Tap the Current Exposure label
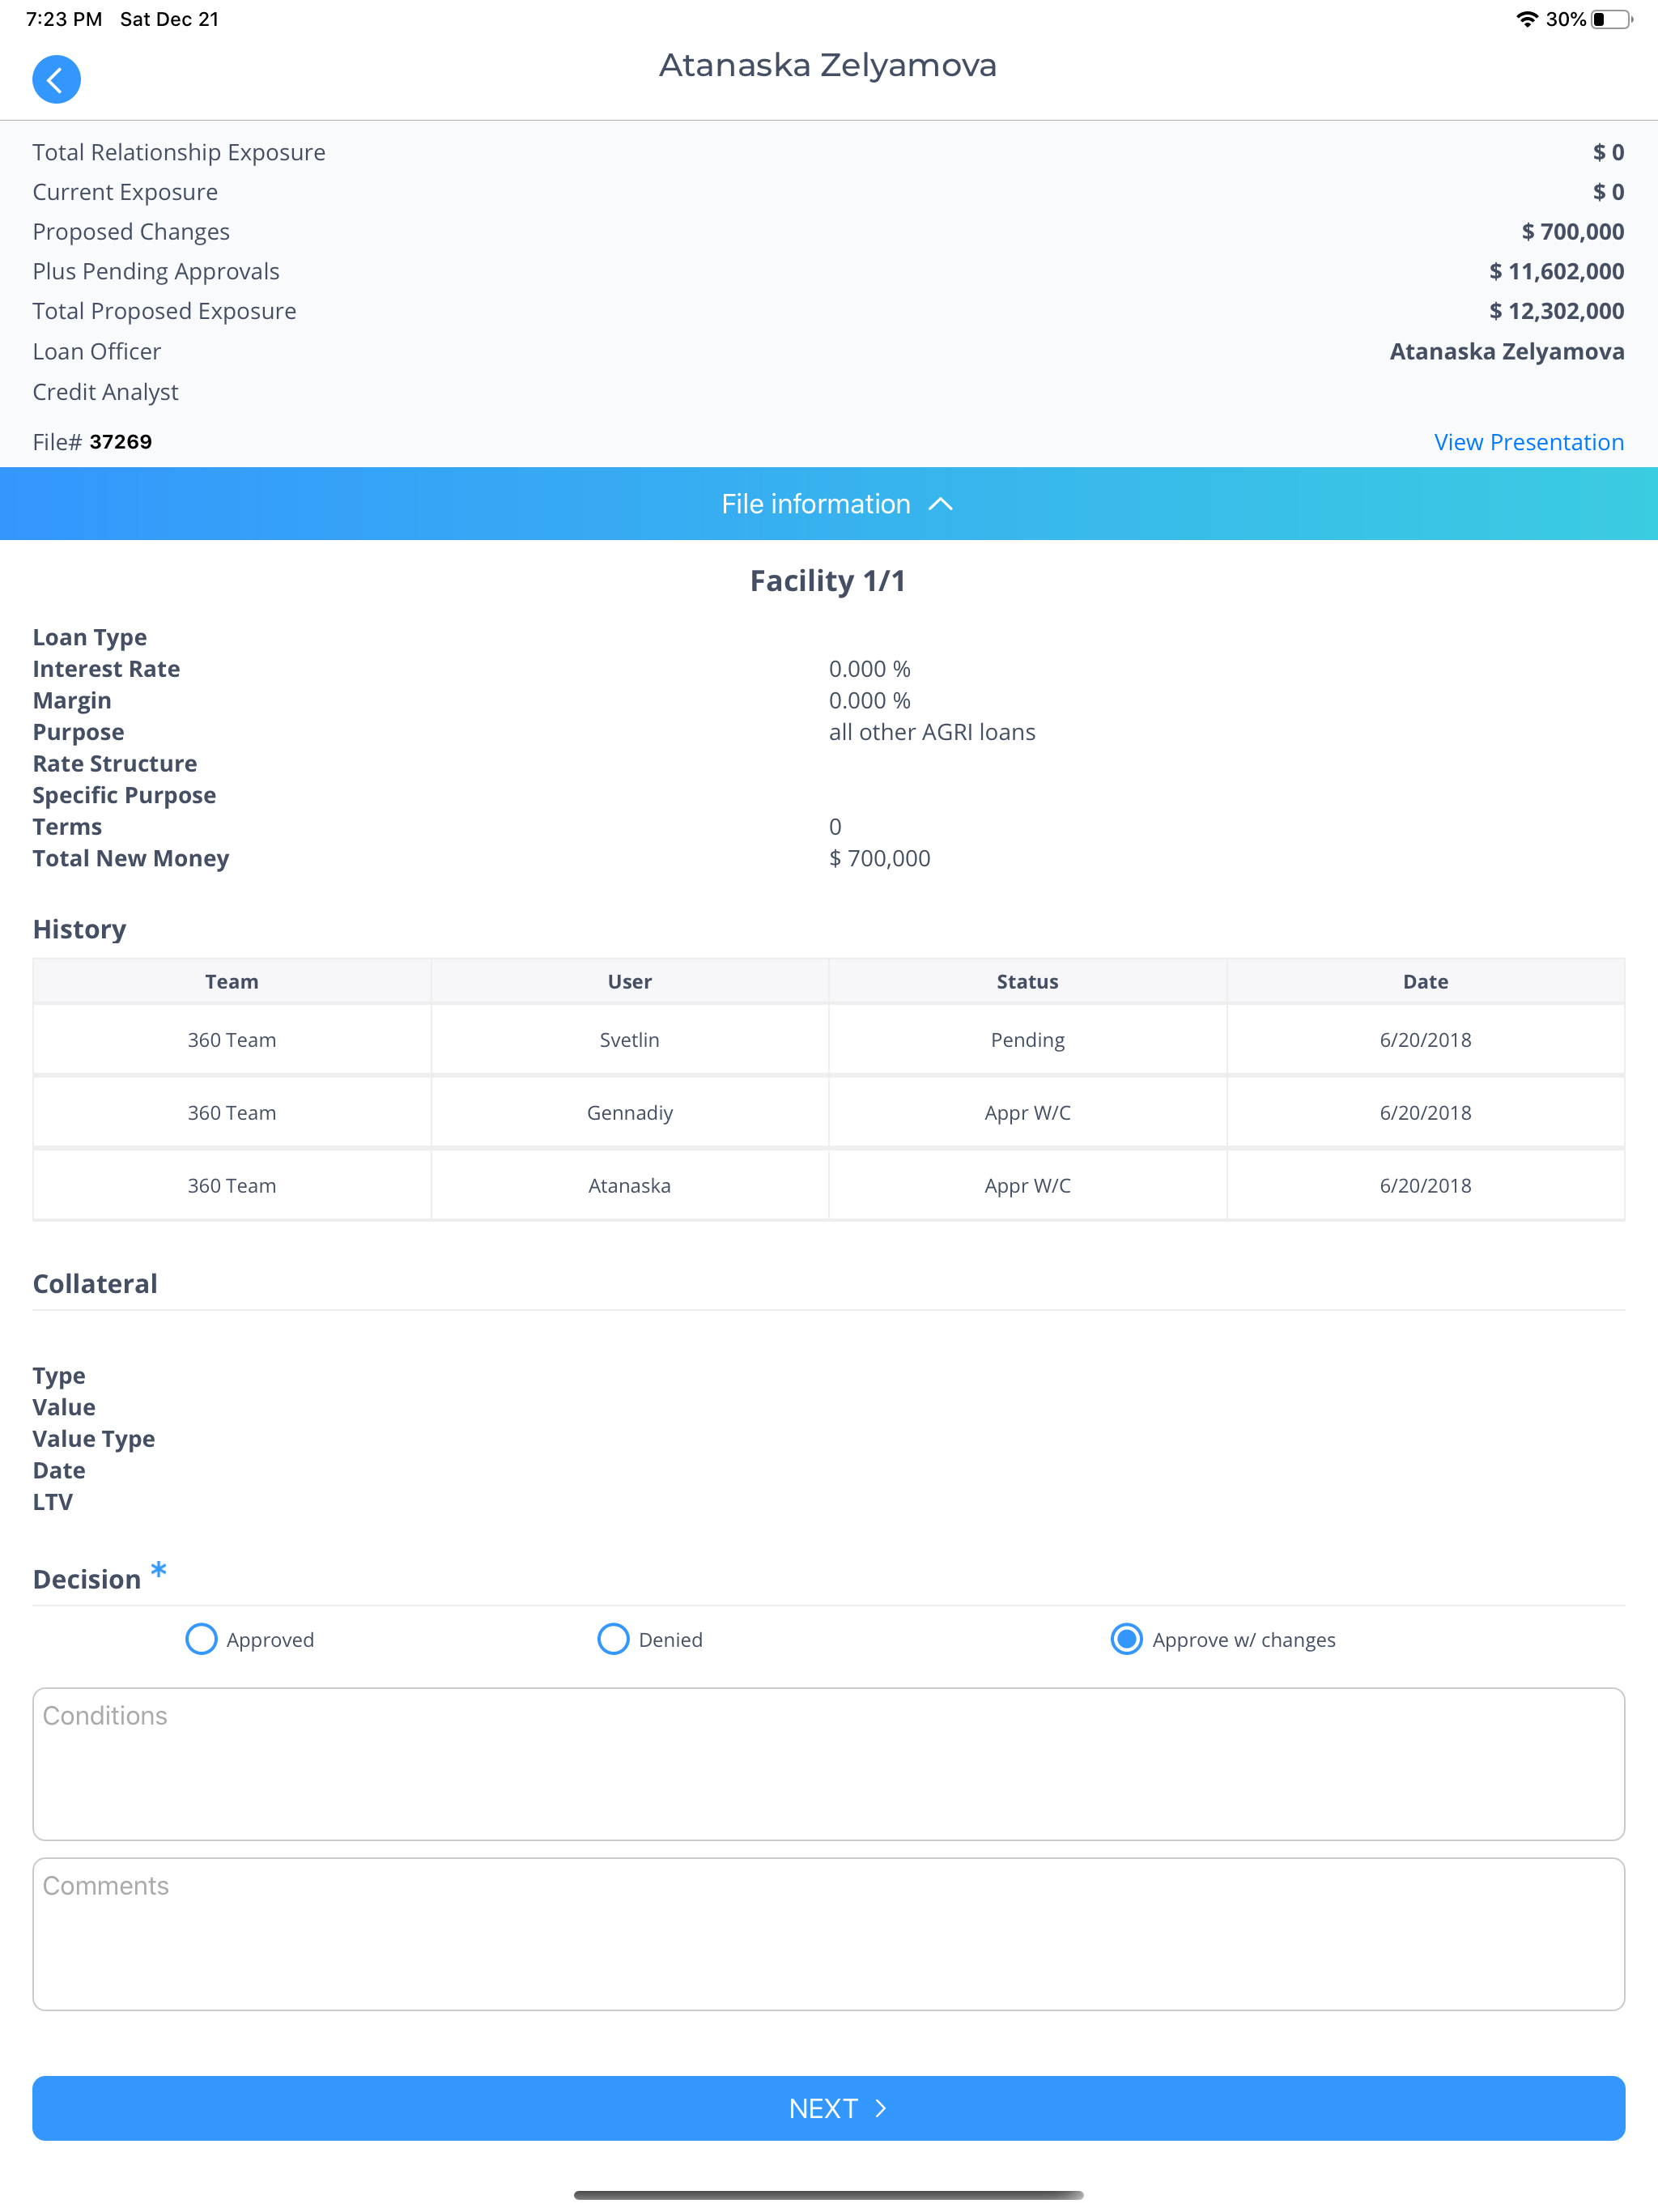 [125, 192]
